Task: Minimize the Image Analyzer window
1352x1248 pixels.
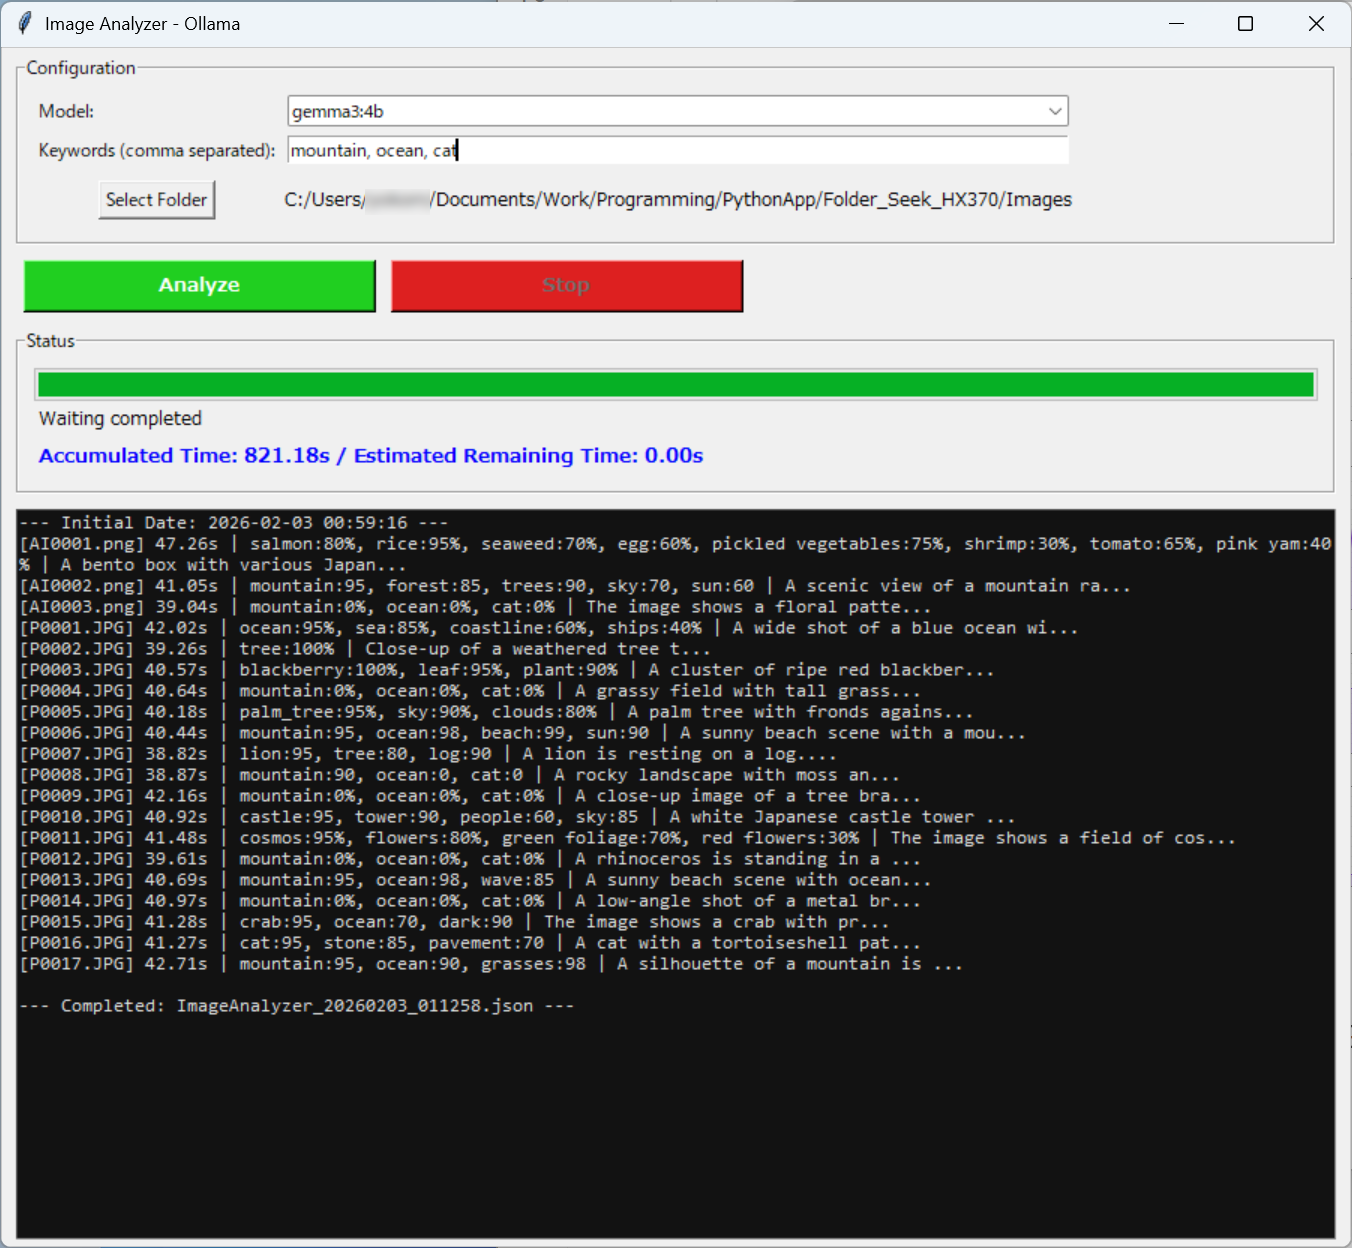Action: [1177, 24]
